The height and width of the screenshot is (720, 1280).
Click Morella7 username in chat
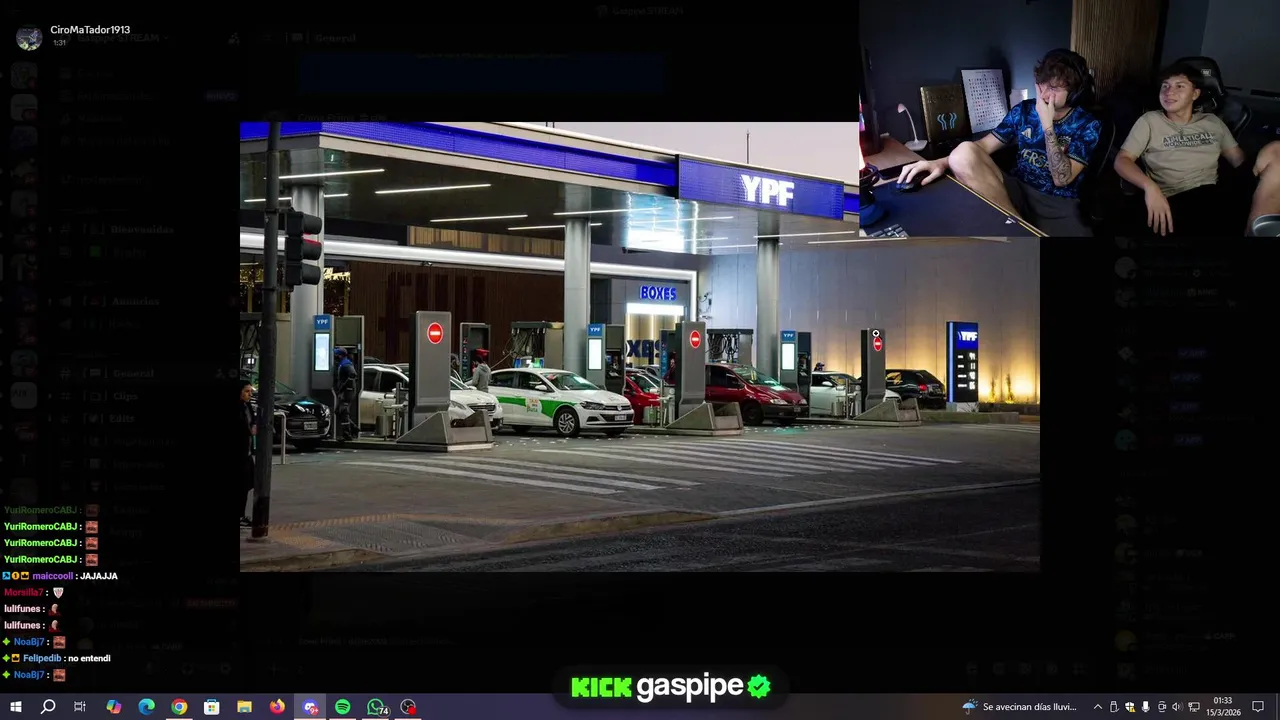[x=24, y=592]
